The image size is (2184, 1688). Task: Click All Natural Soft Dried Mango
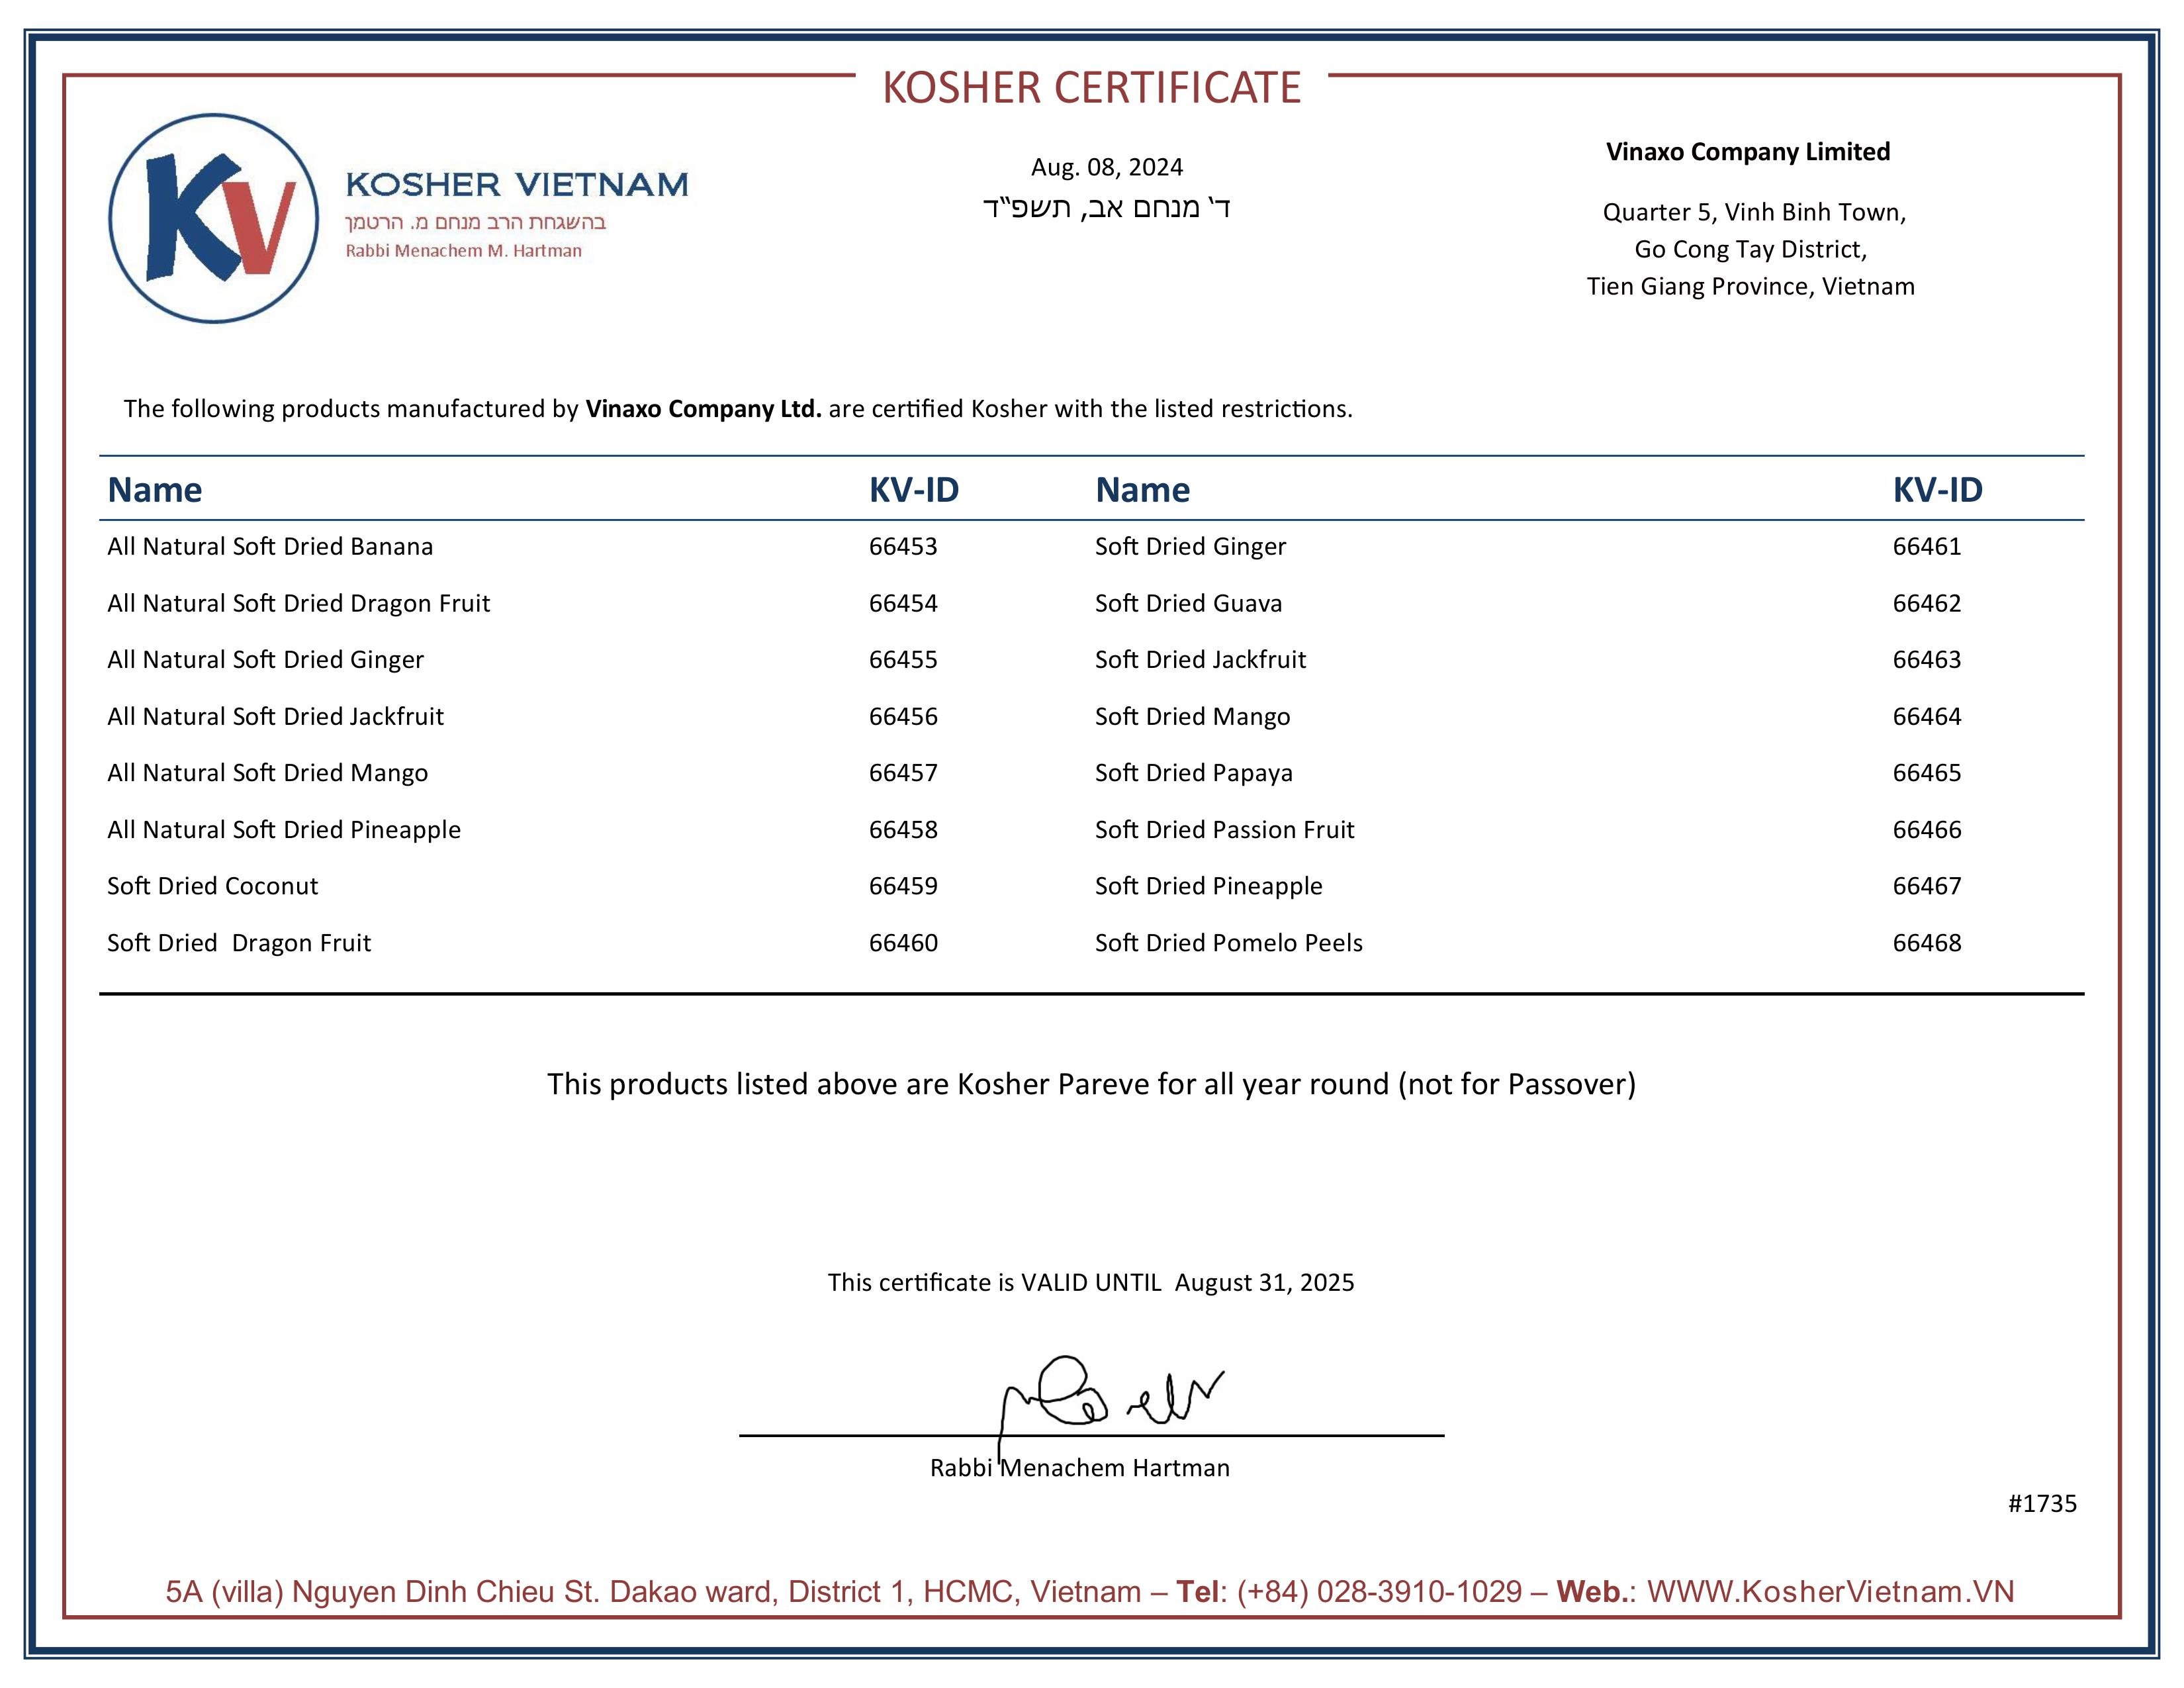268,773
